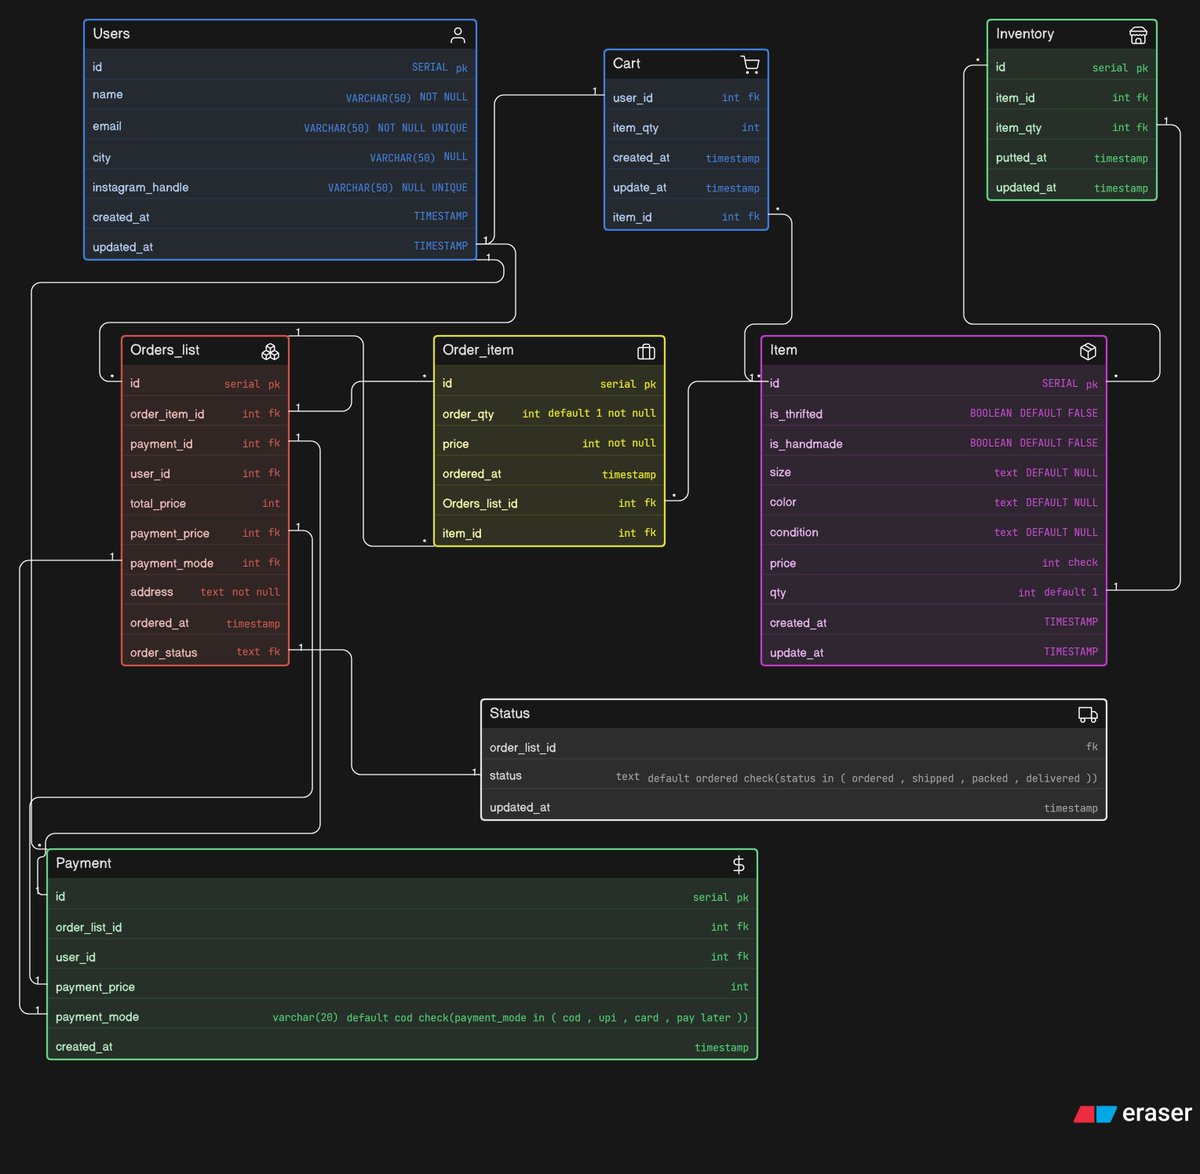
Task: Select the Orders_list table title
Action: 165,350
